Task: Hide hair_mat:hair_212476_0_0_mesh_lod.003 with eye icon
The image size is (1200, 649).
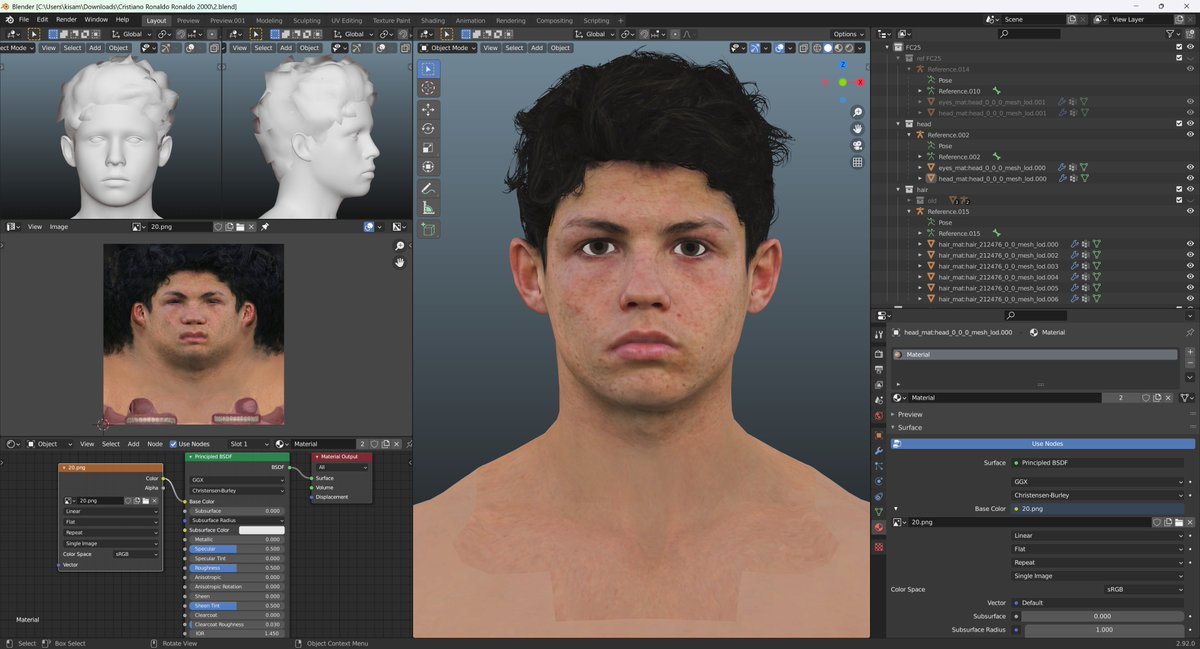Action: 1190,266
